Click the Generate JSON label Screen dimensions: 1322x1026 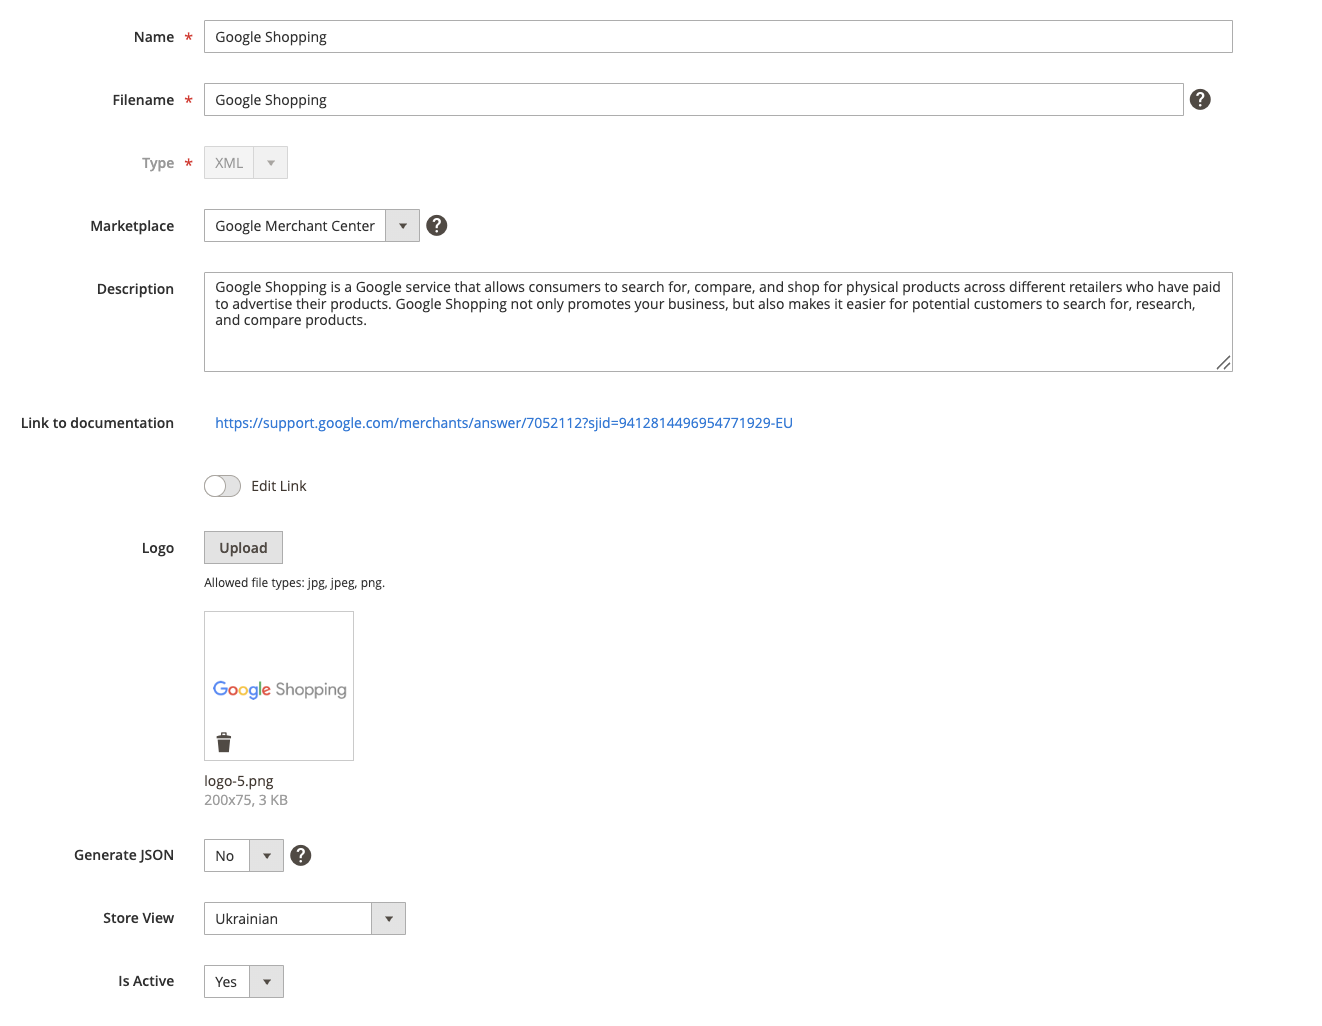pyautogui.click(x=124, y=855)
